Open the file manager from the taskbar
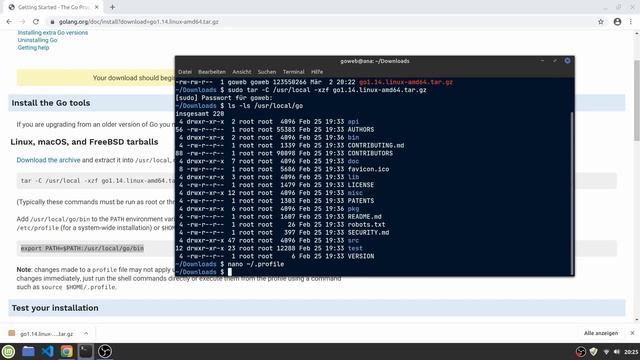640x360 pixels. pyautogui.click(x=28, y=351)
